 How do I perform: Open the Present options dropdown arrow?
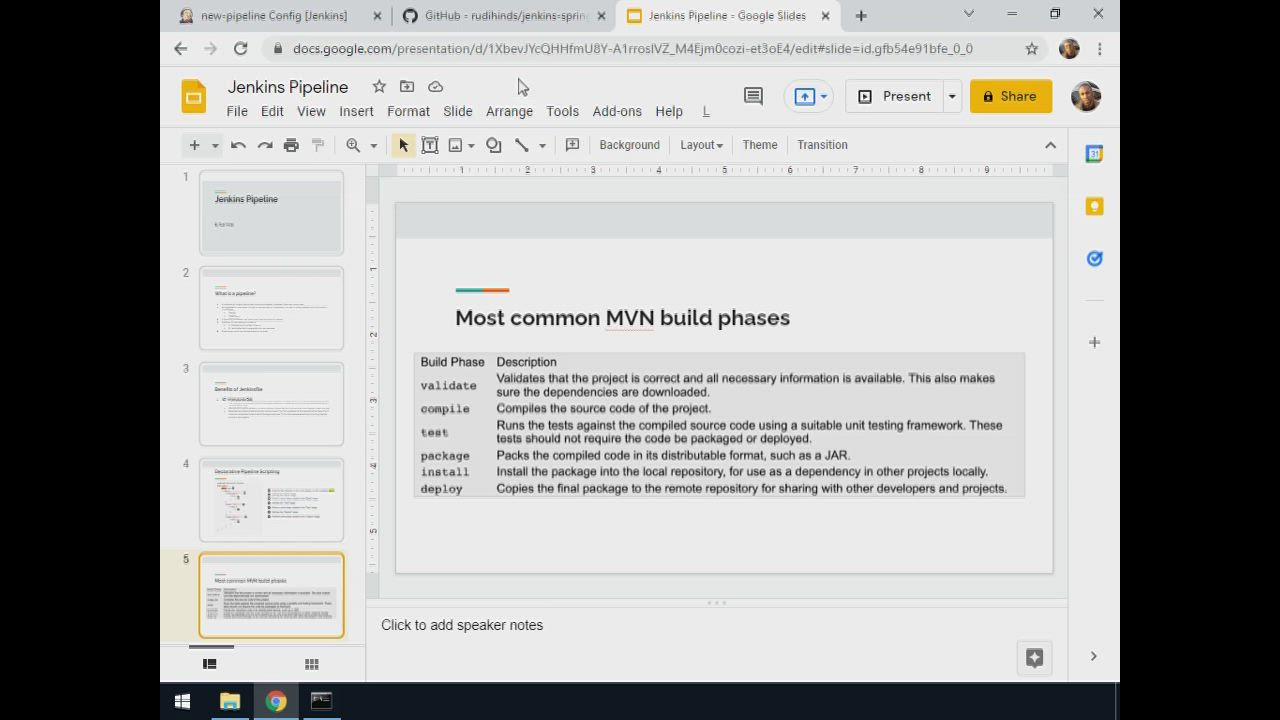coord(952,96)
